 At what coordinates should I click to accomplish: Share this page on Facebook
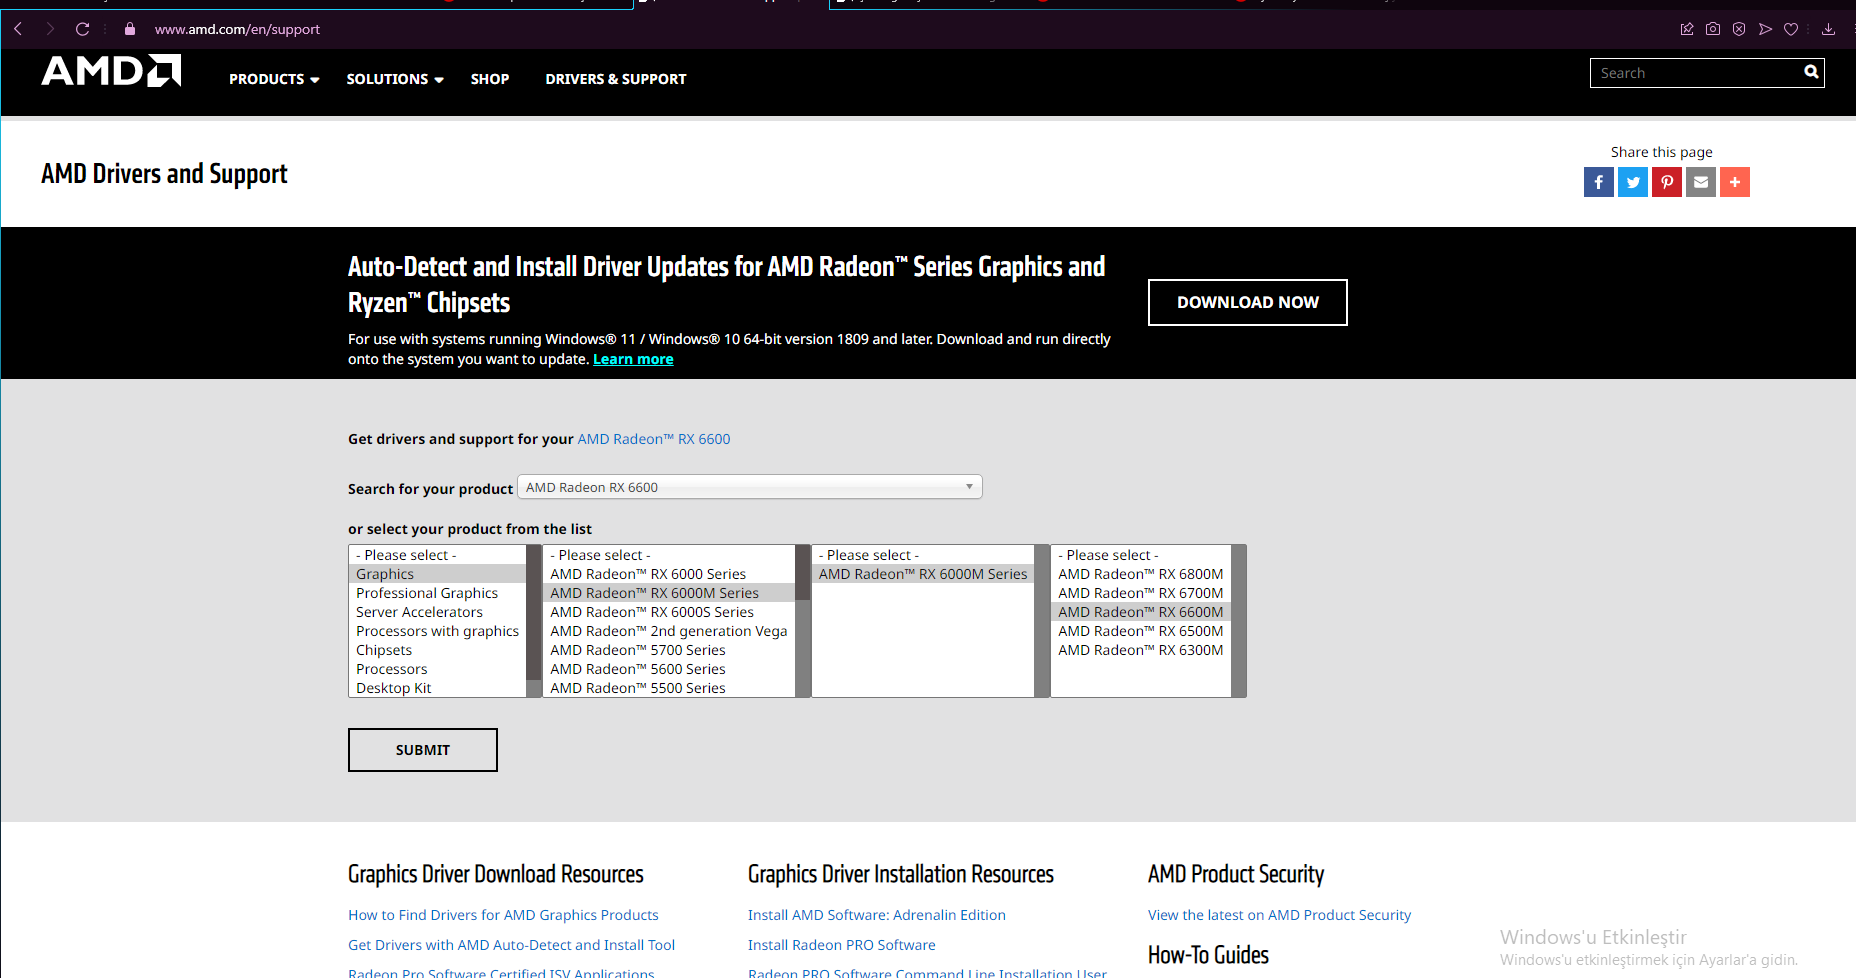[x=1599, y=182]
